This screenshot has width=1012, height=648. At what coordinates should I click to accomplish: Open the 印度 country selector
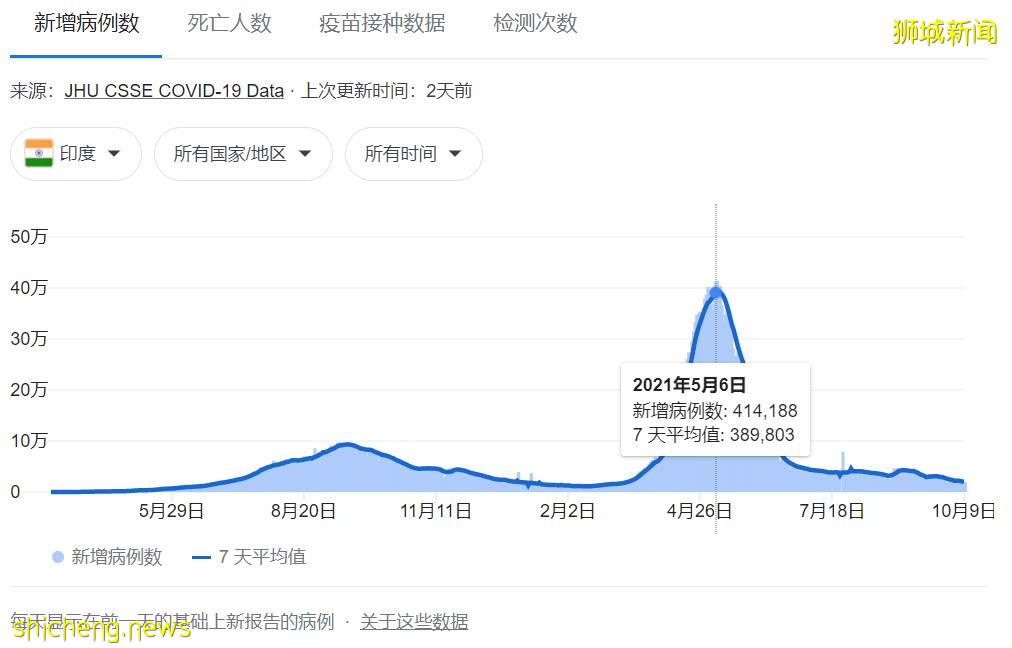[75, 154]
